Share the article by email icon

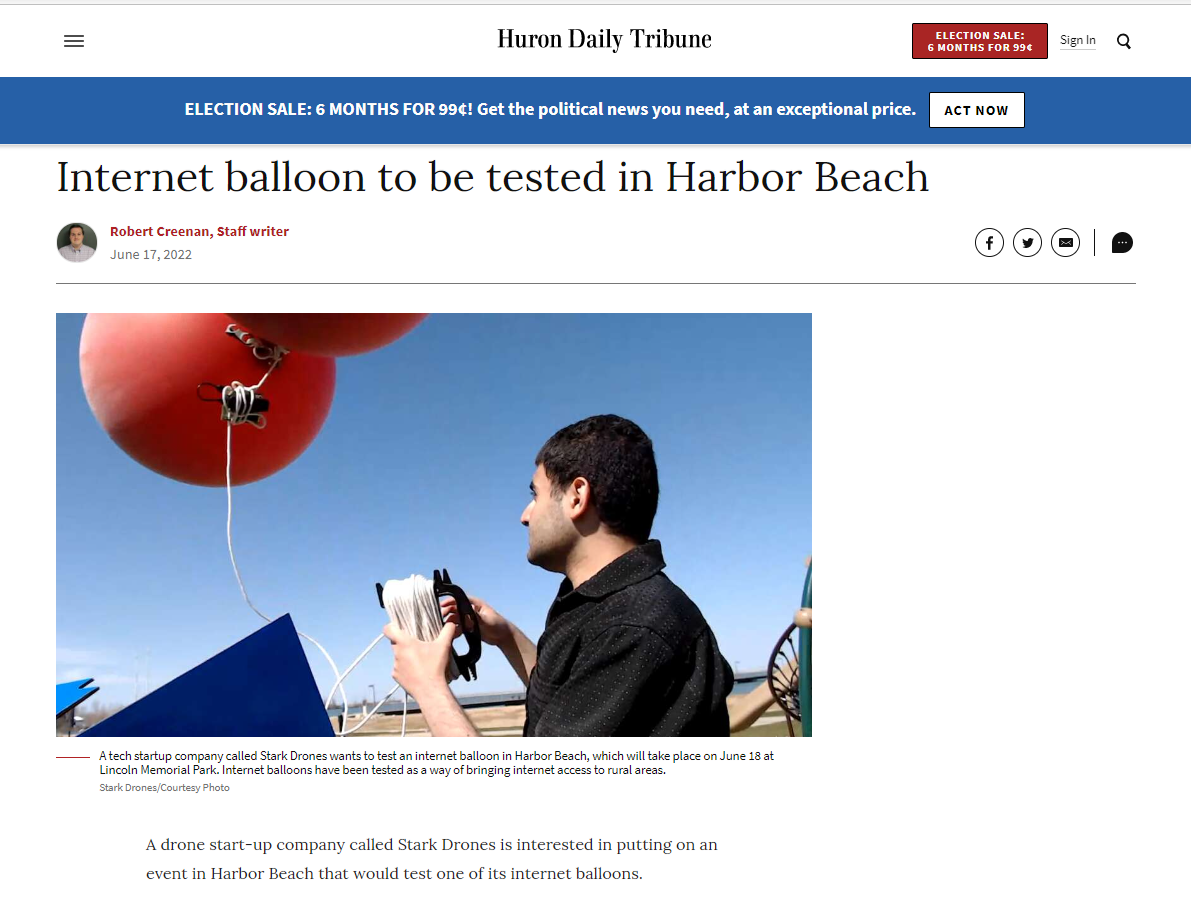tap(1065, 242)
